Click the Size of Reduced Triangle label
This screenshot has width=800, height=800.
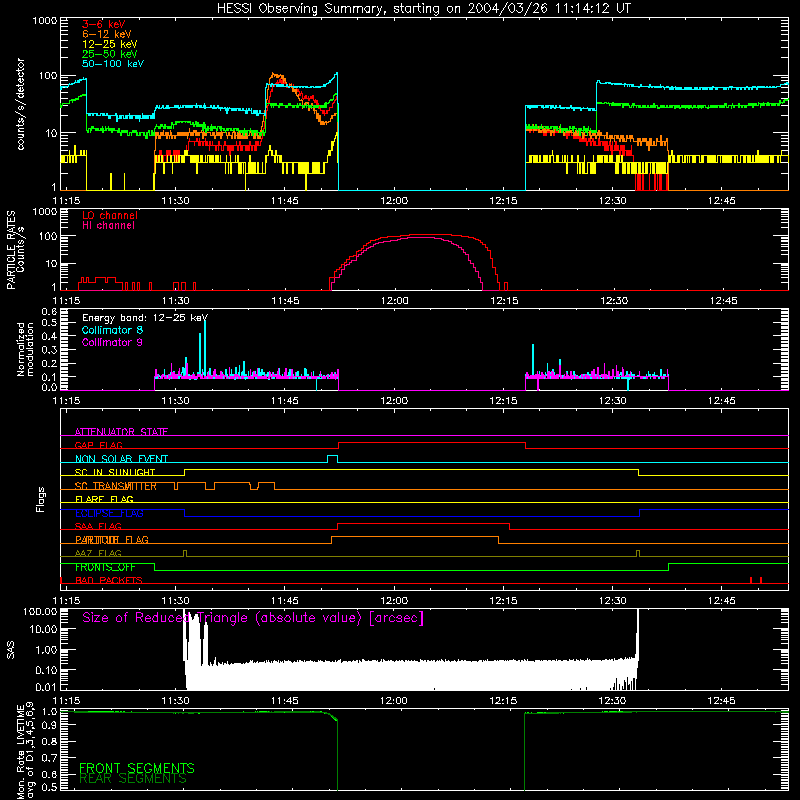click(x=253, y=618)
